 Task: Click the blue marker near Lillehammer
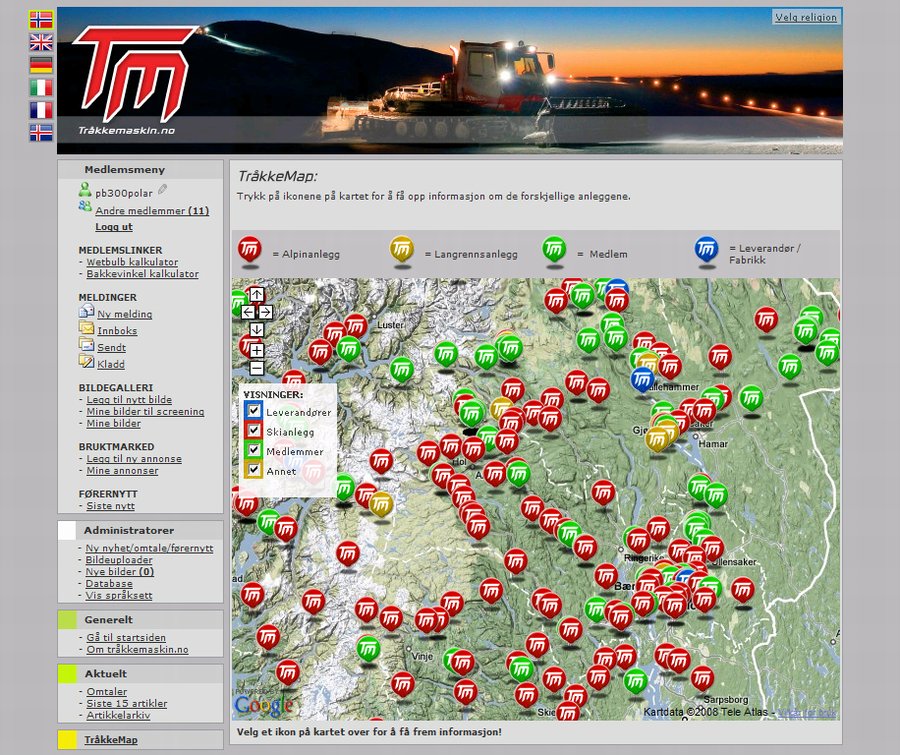pos(642,379)
